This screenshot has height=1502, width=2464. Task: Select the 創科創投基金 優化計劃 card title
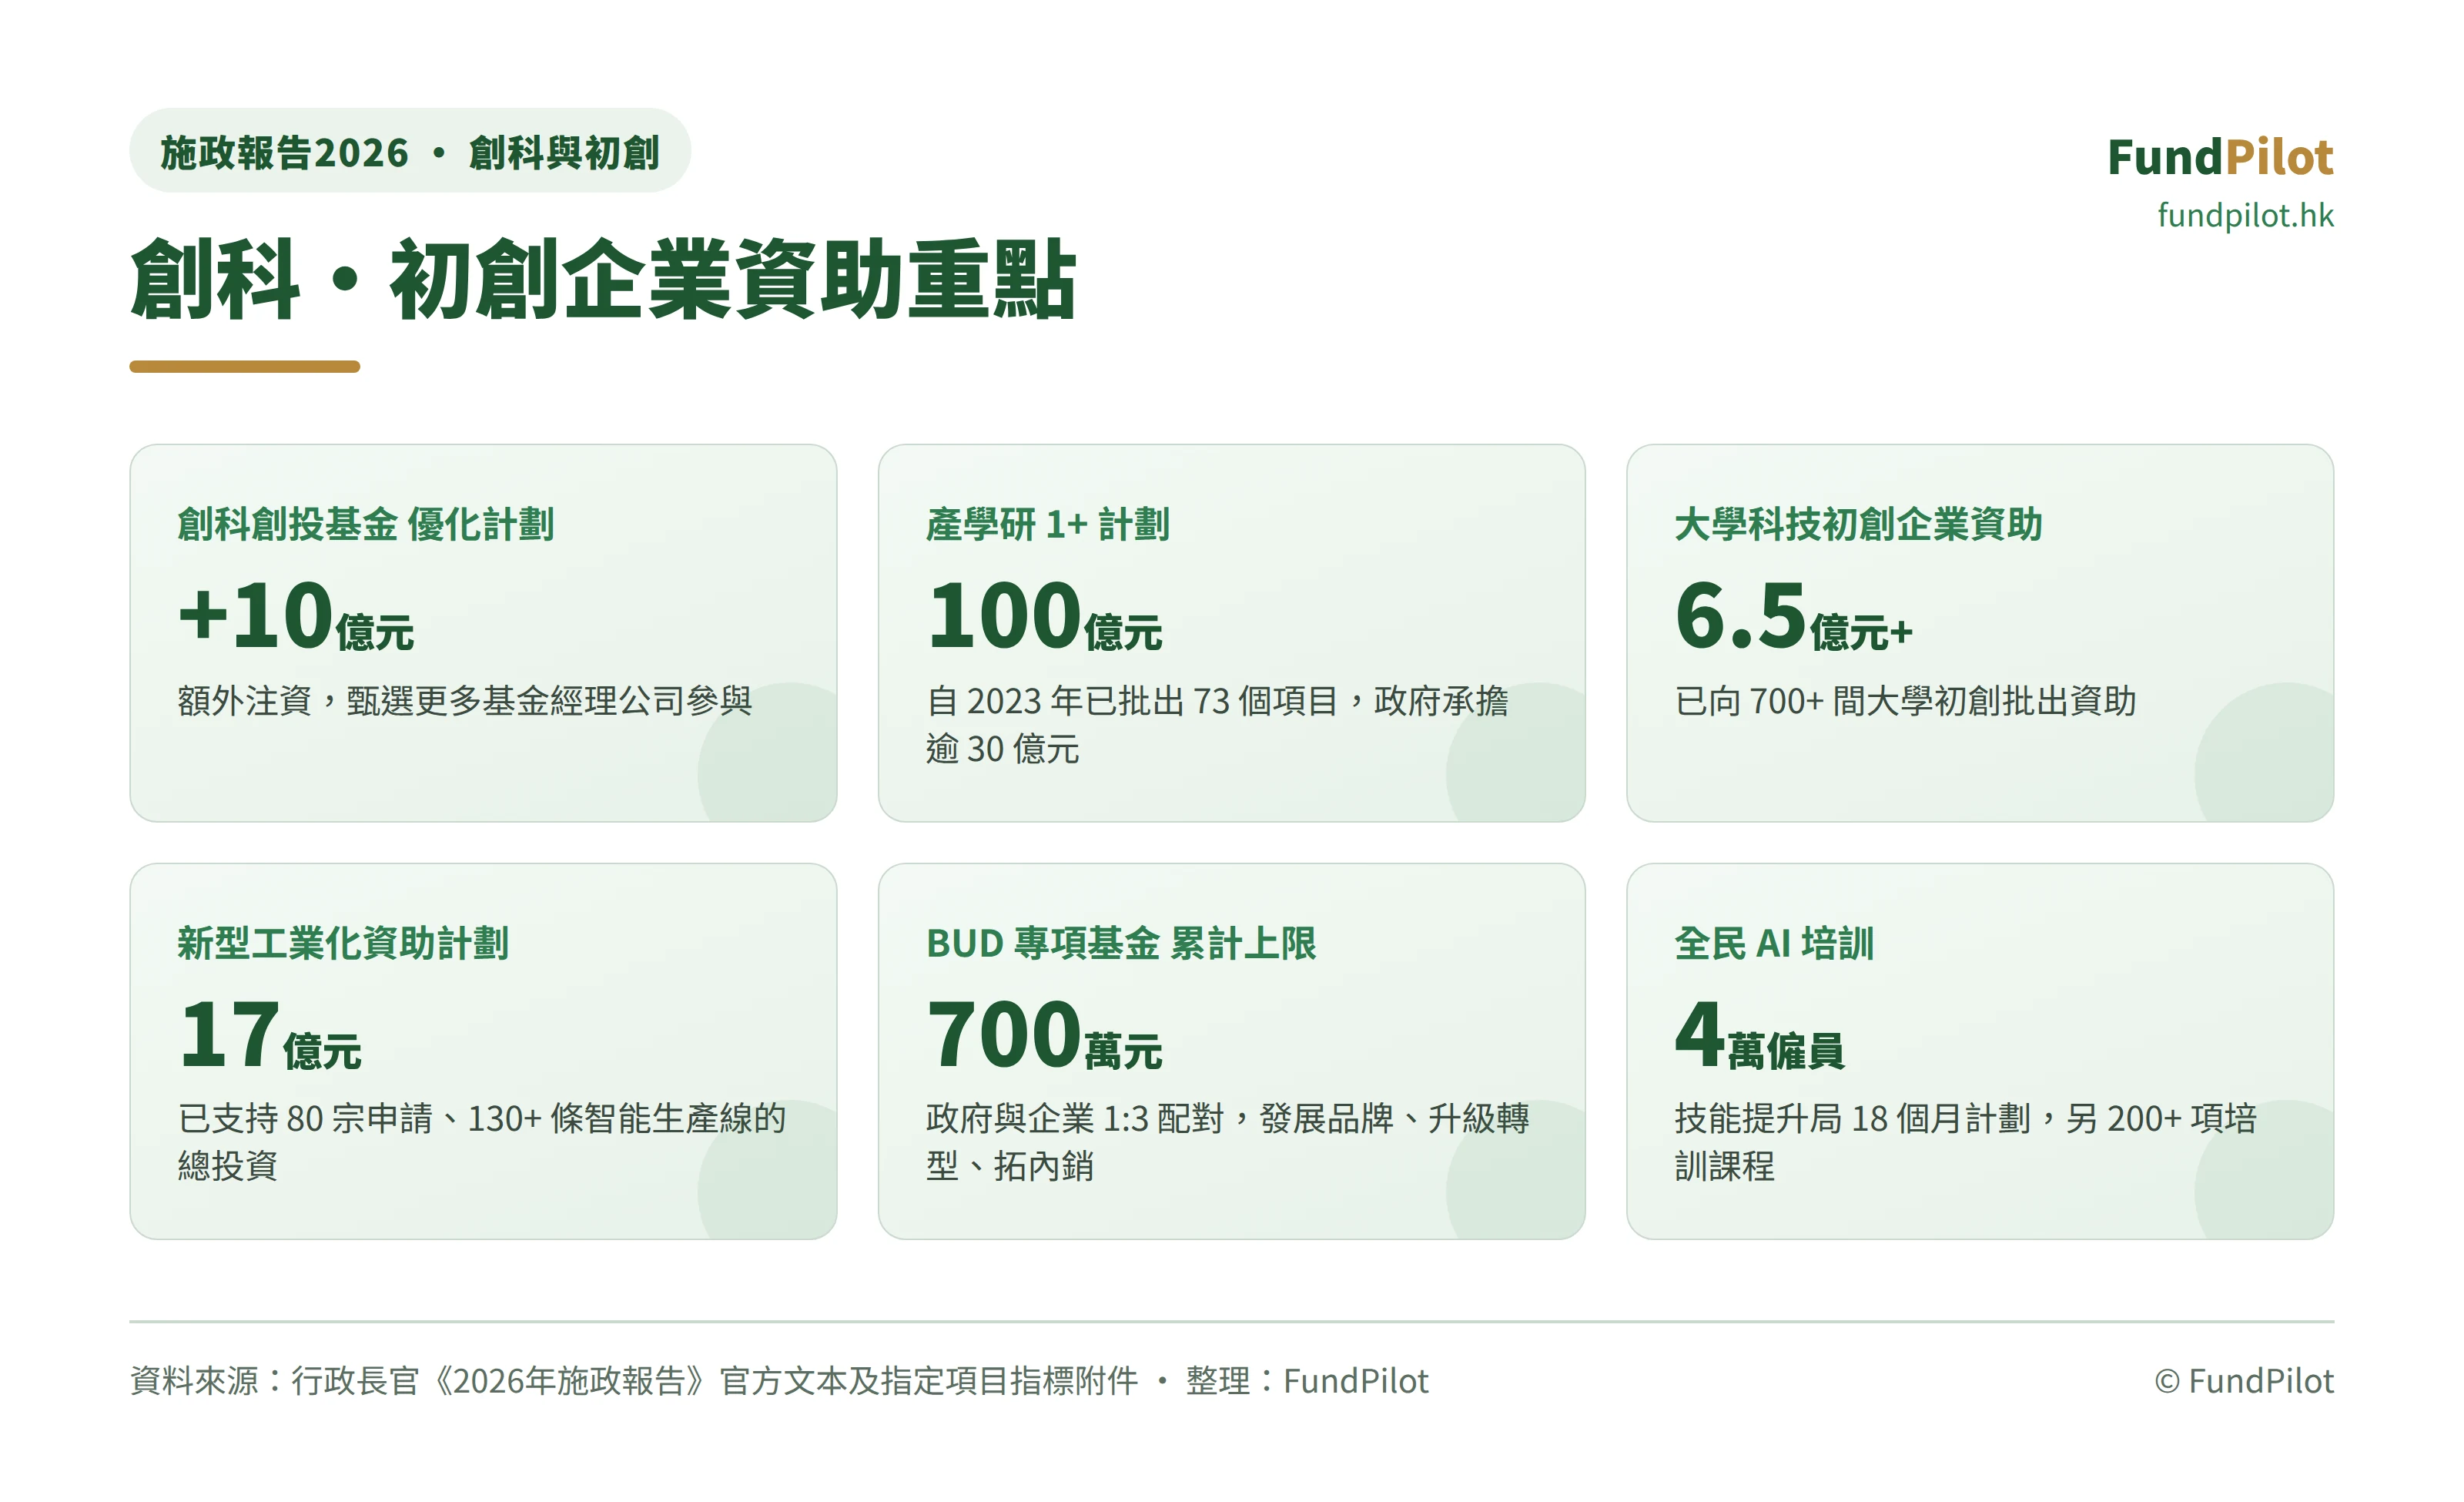coord(365,524)
